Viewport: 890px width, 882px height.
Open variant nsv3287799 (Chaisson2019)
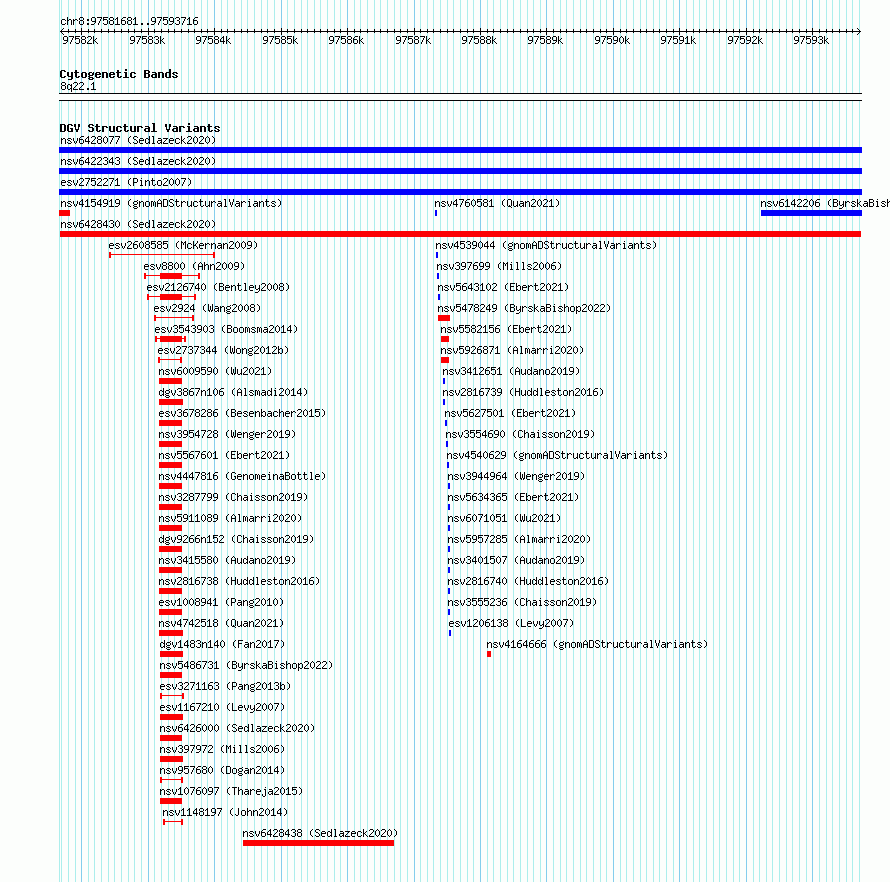(x=233, y=497)
